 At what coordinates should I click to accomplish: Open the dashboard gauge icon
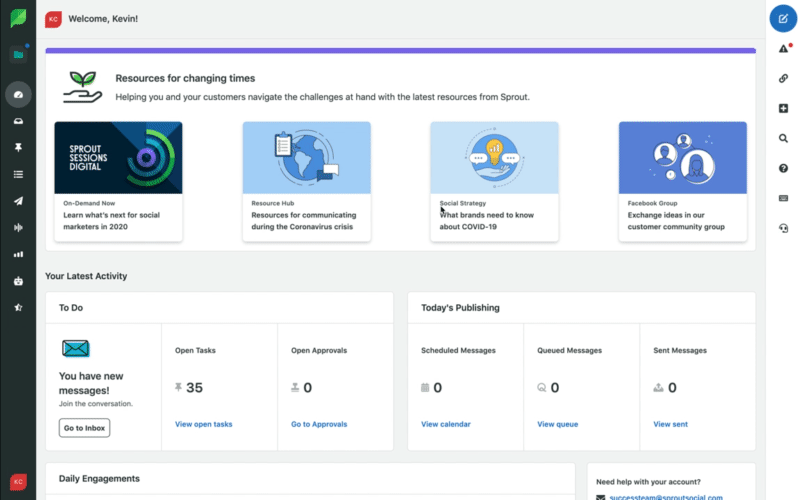pos(18,94)
